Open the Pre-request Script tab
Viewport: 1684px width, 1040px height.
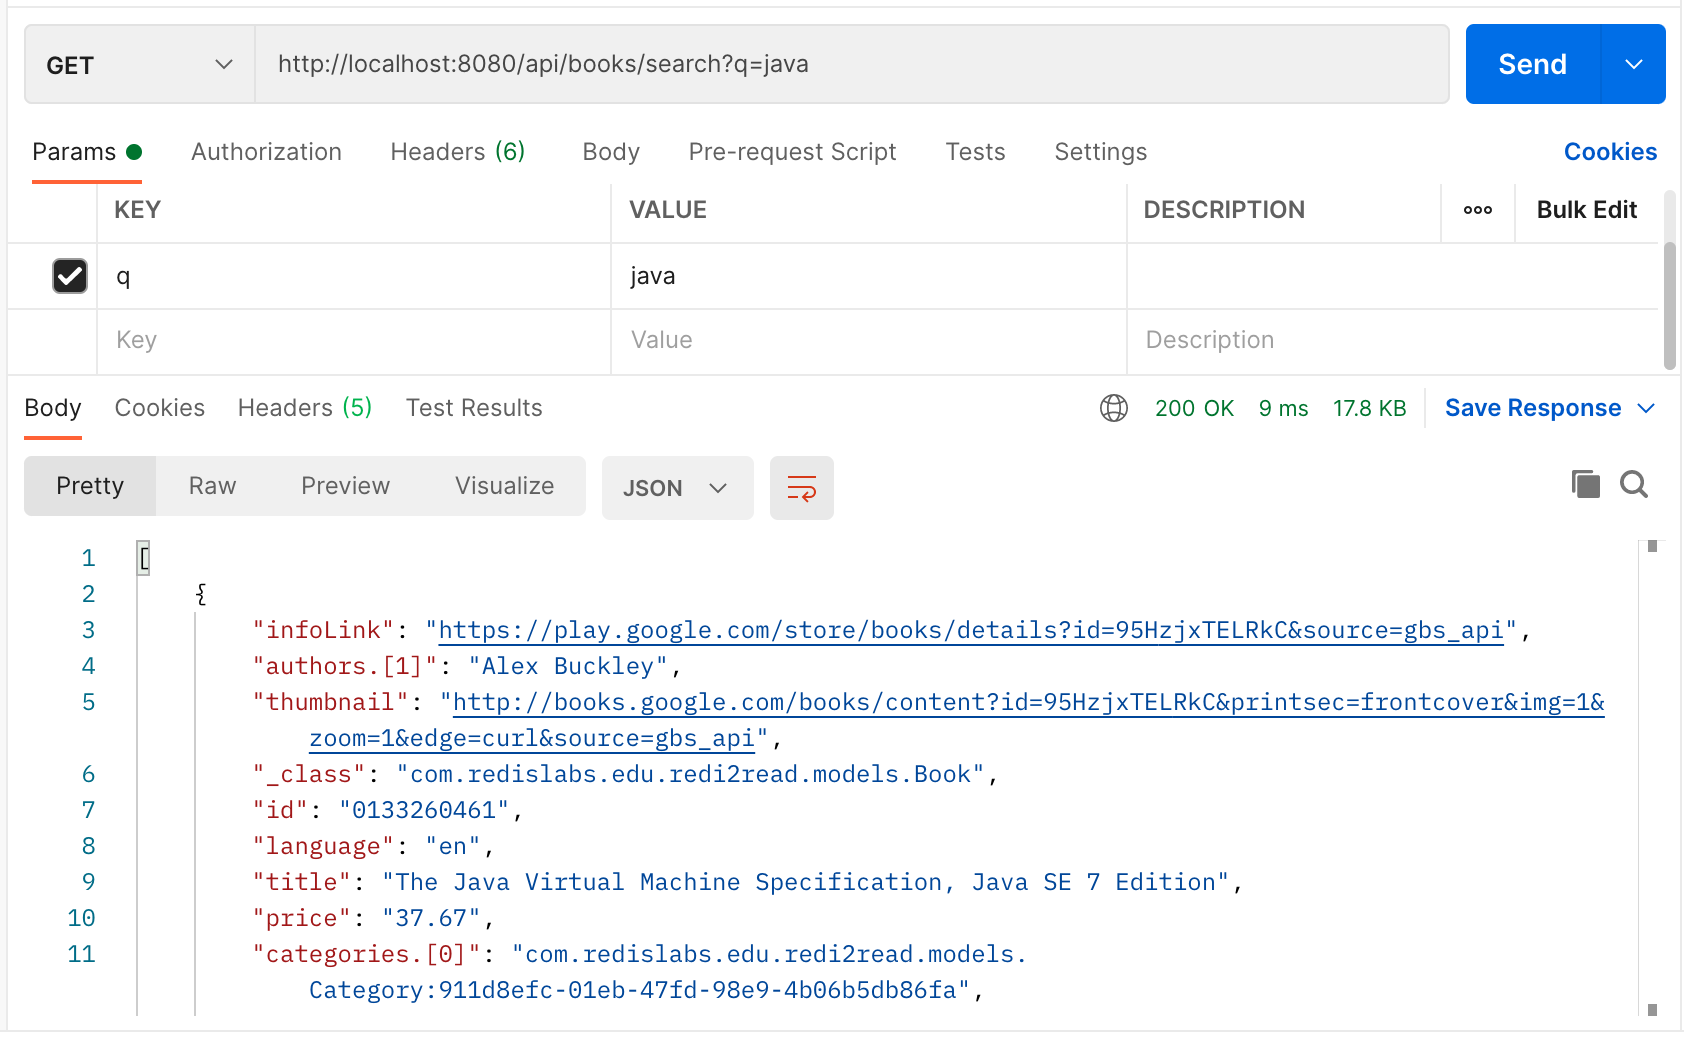tap(792, 152)
